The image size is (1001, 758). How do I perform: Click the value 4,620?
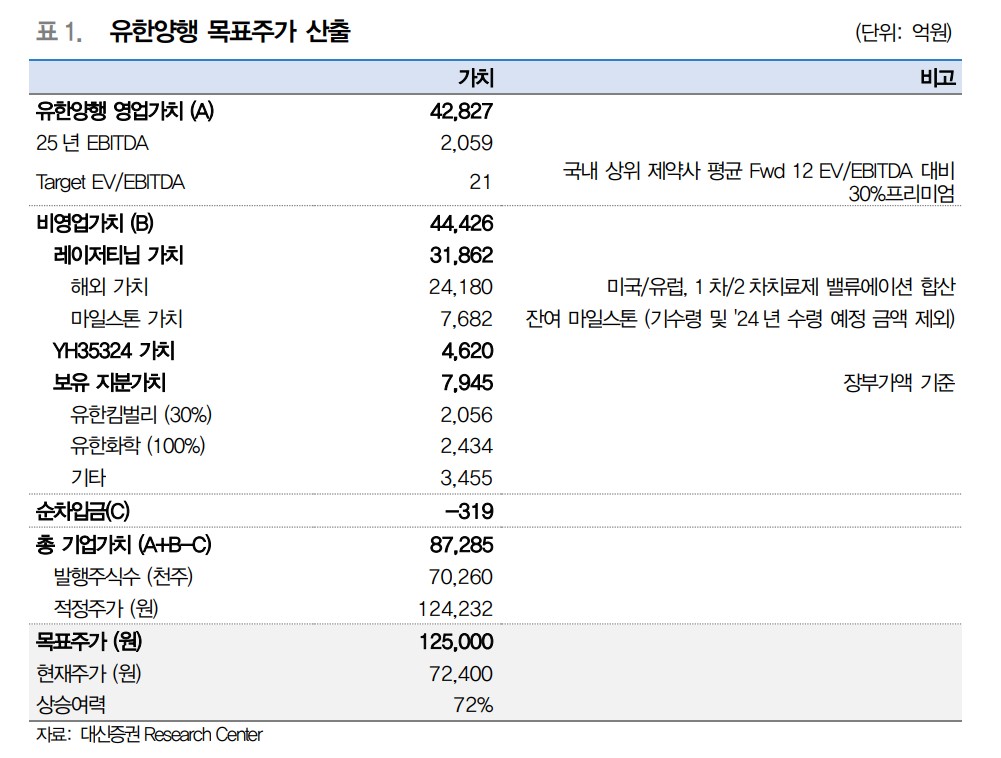pos(467,351)
